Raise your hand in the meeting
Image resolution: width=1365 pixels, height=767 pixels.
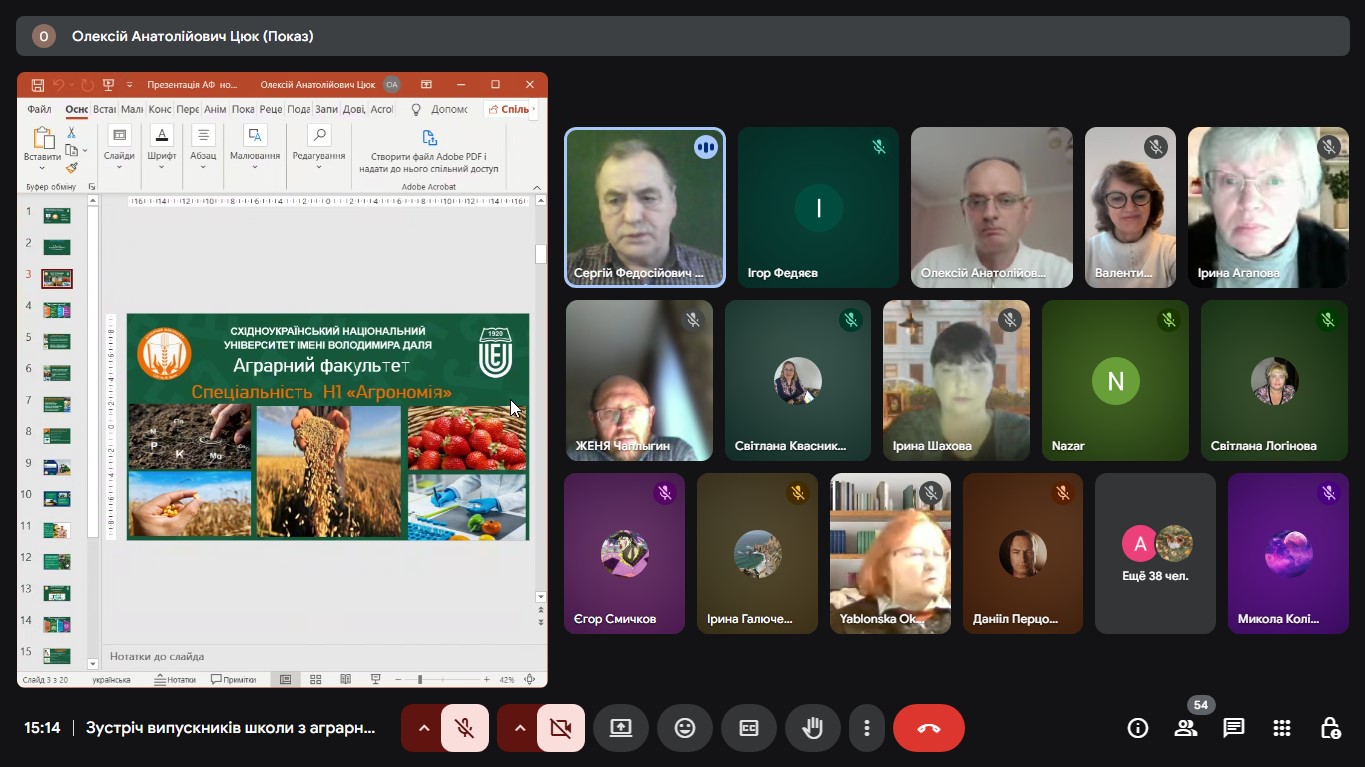pos(812,728)
